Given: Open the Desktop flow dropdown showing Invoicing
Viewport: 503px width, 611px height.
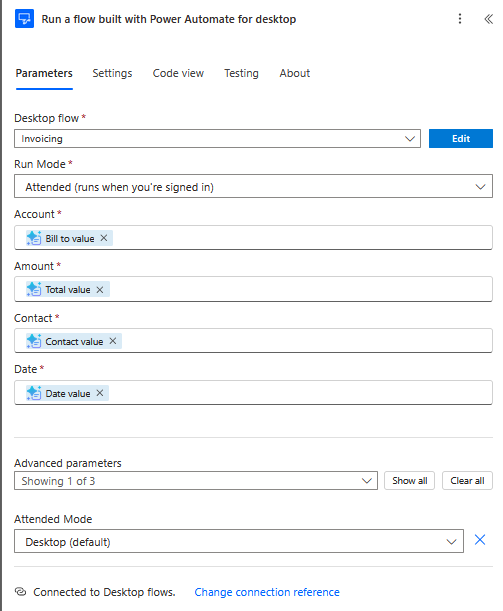Looking at the screenshot, I should pos(217,139).
